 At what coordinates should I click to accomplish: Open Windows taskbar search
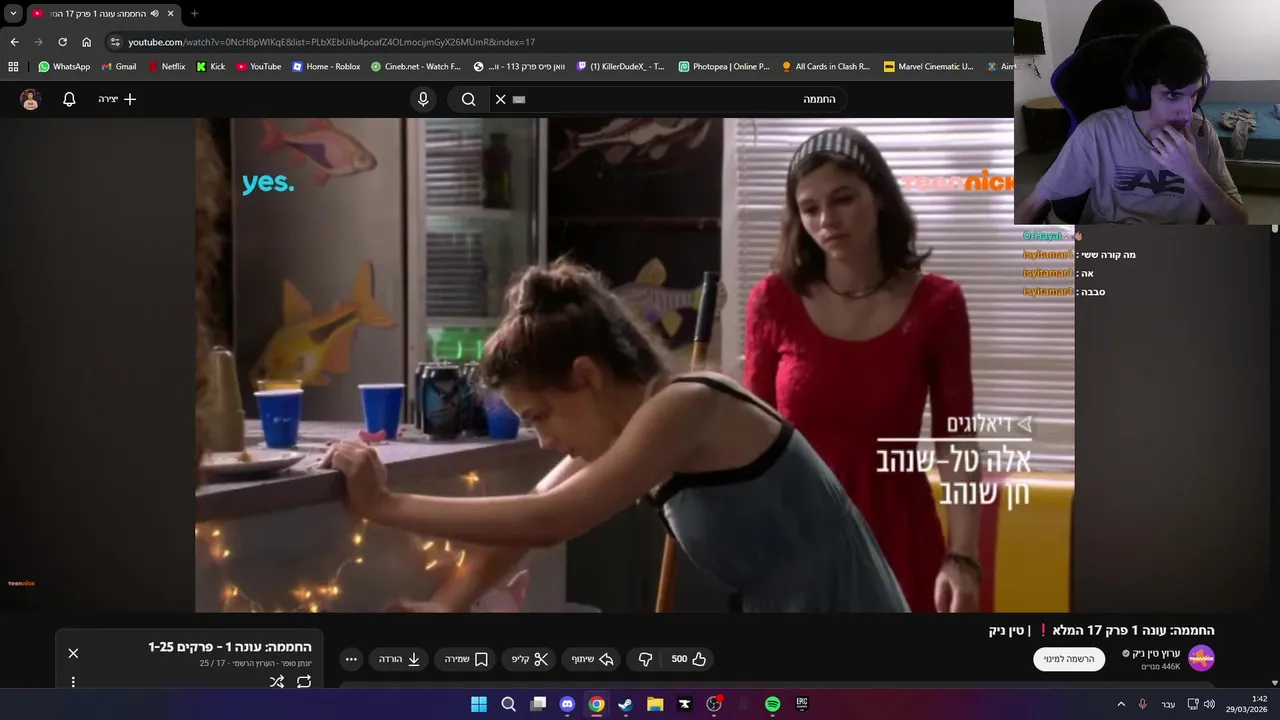pyautogui.click(x=508, y=704)
